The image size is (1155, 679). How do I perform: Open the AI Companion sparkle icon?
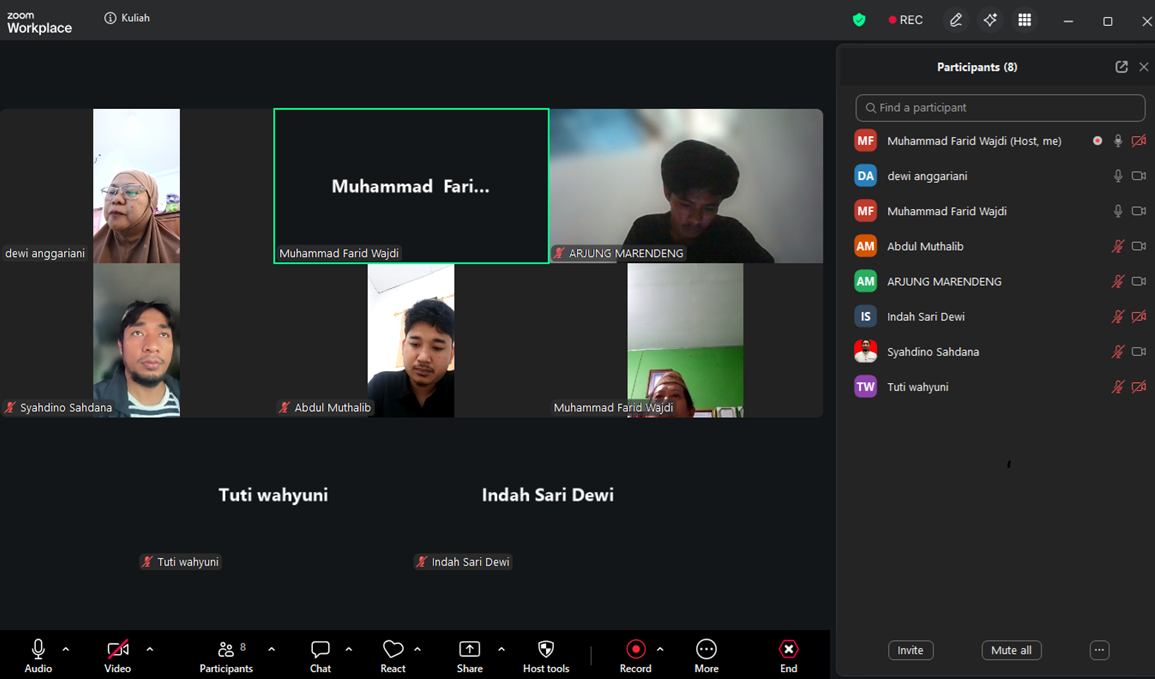click(x=990, y=20)
